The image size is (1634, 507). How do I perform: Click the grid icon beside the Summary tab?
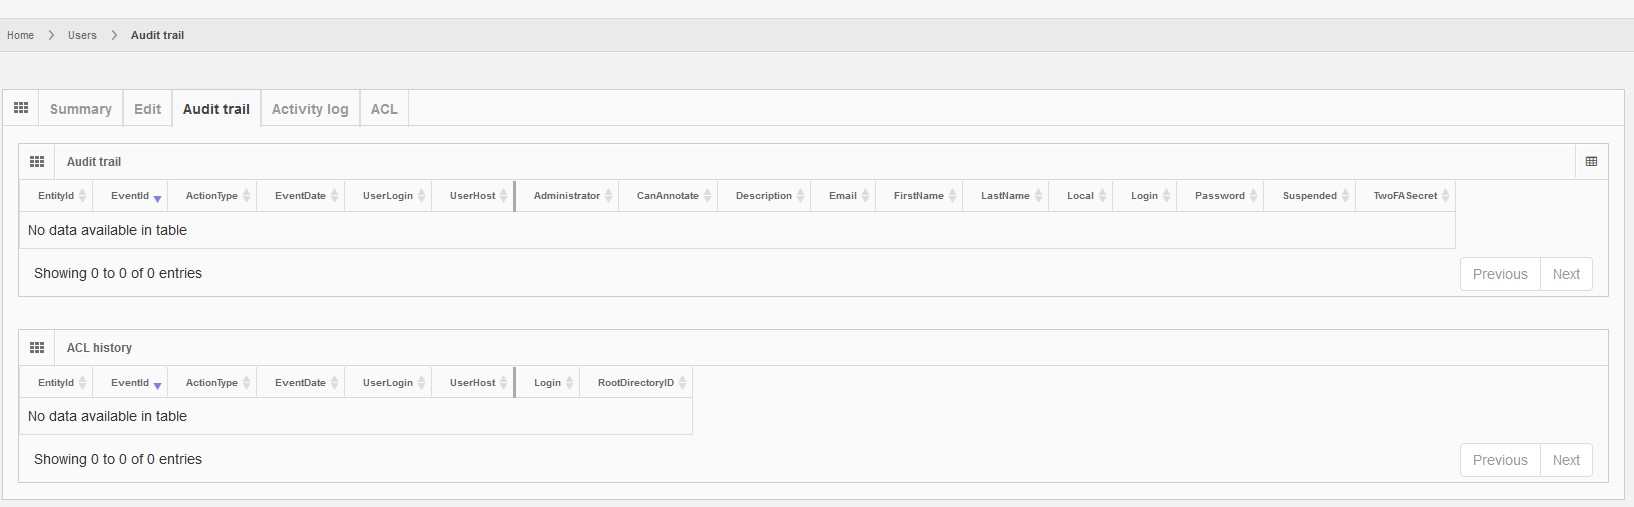click(x=21, y=108)
